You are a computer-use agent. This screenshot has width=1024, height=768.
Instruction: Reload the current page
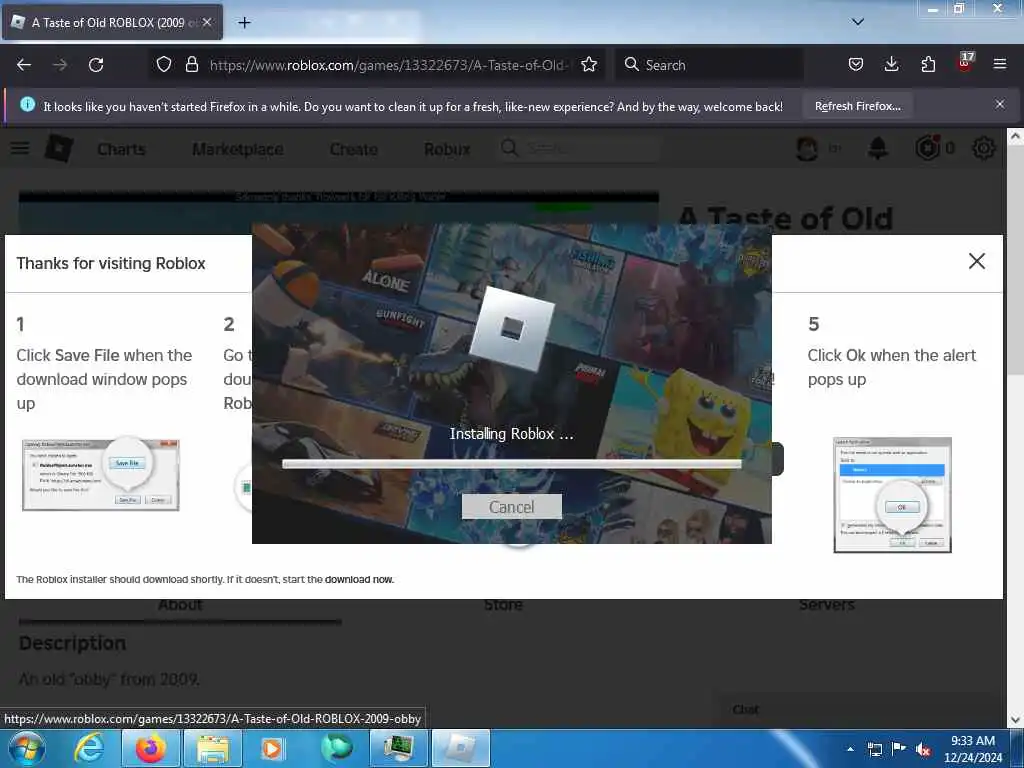[96, 65]
